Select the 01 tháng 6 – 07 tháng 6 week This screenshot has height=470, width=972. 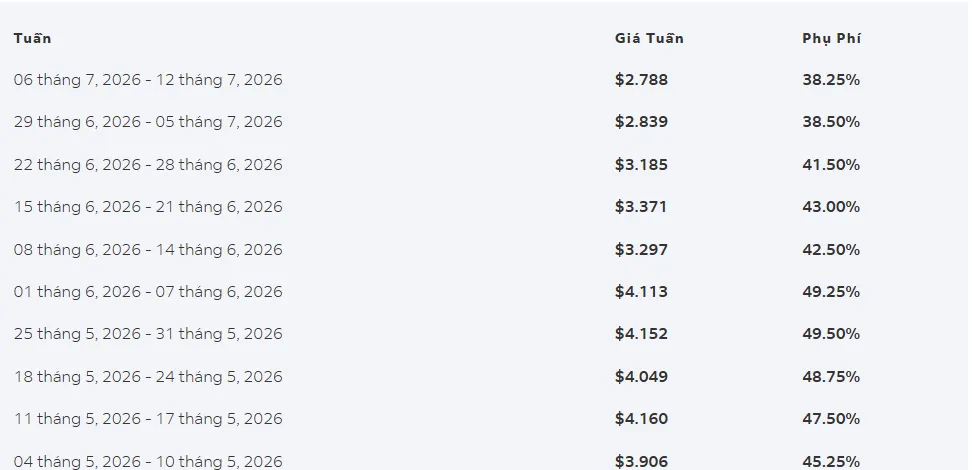[148, 291]
